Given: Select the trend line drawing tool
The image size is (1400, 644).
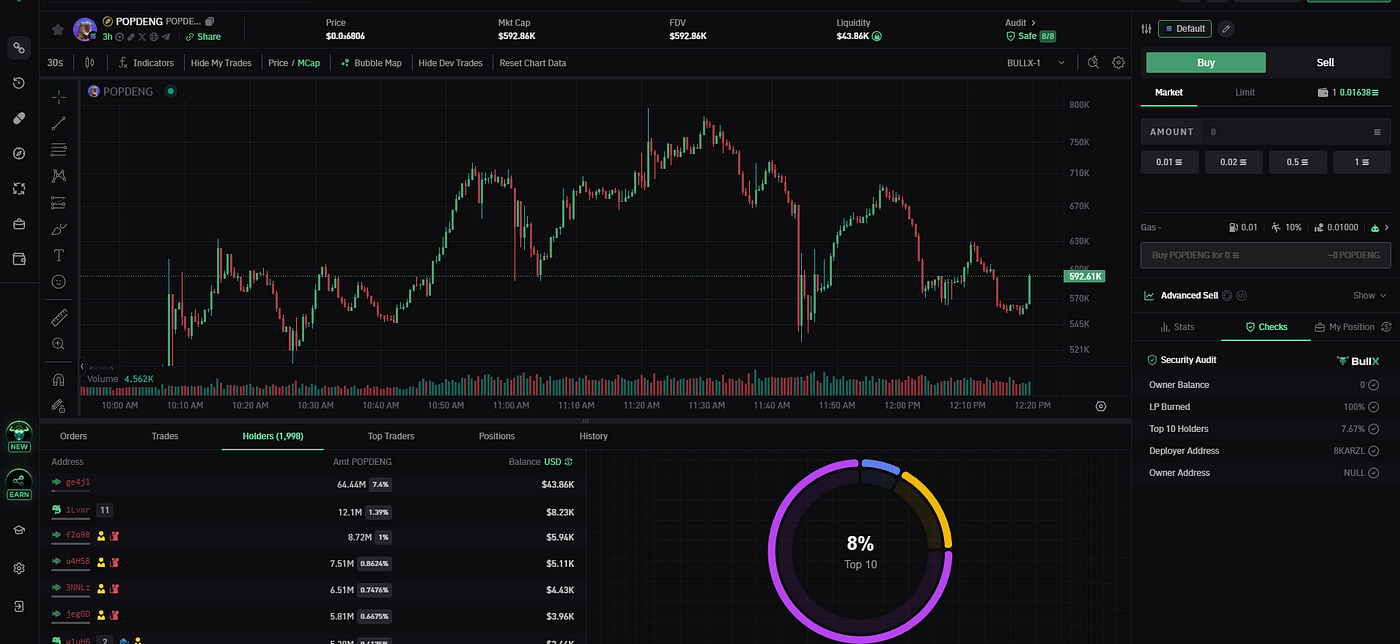Looking at the screenshot, I should point(59,123).
